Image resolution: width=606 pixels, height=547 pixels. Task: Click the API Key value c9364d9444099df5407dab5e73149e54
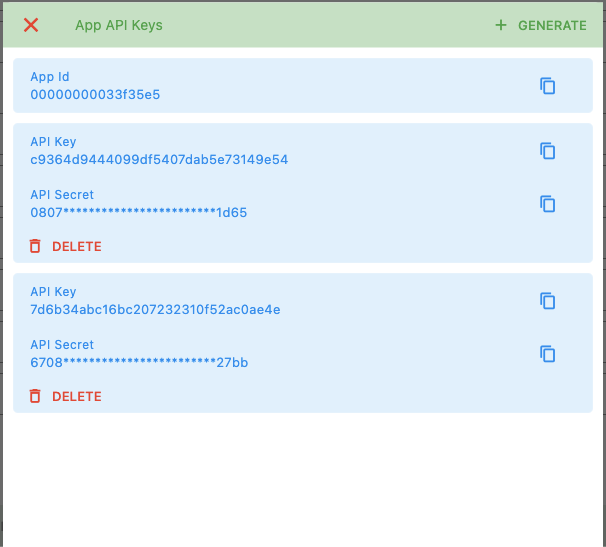[159, 160]
